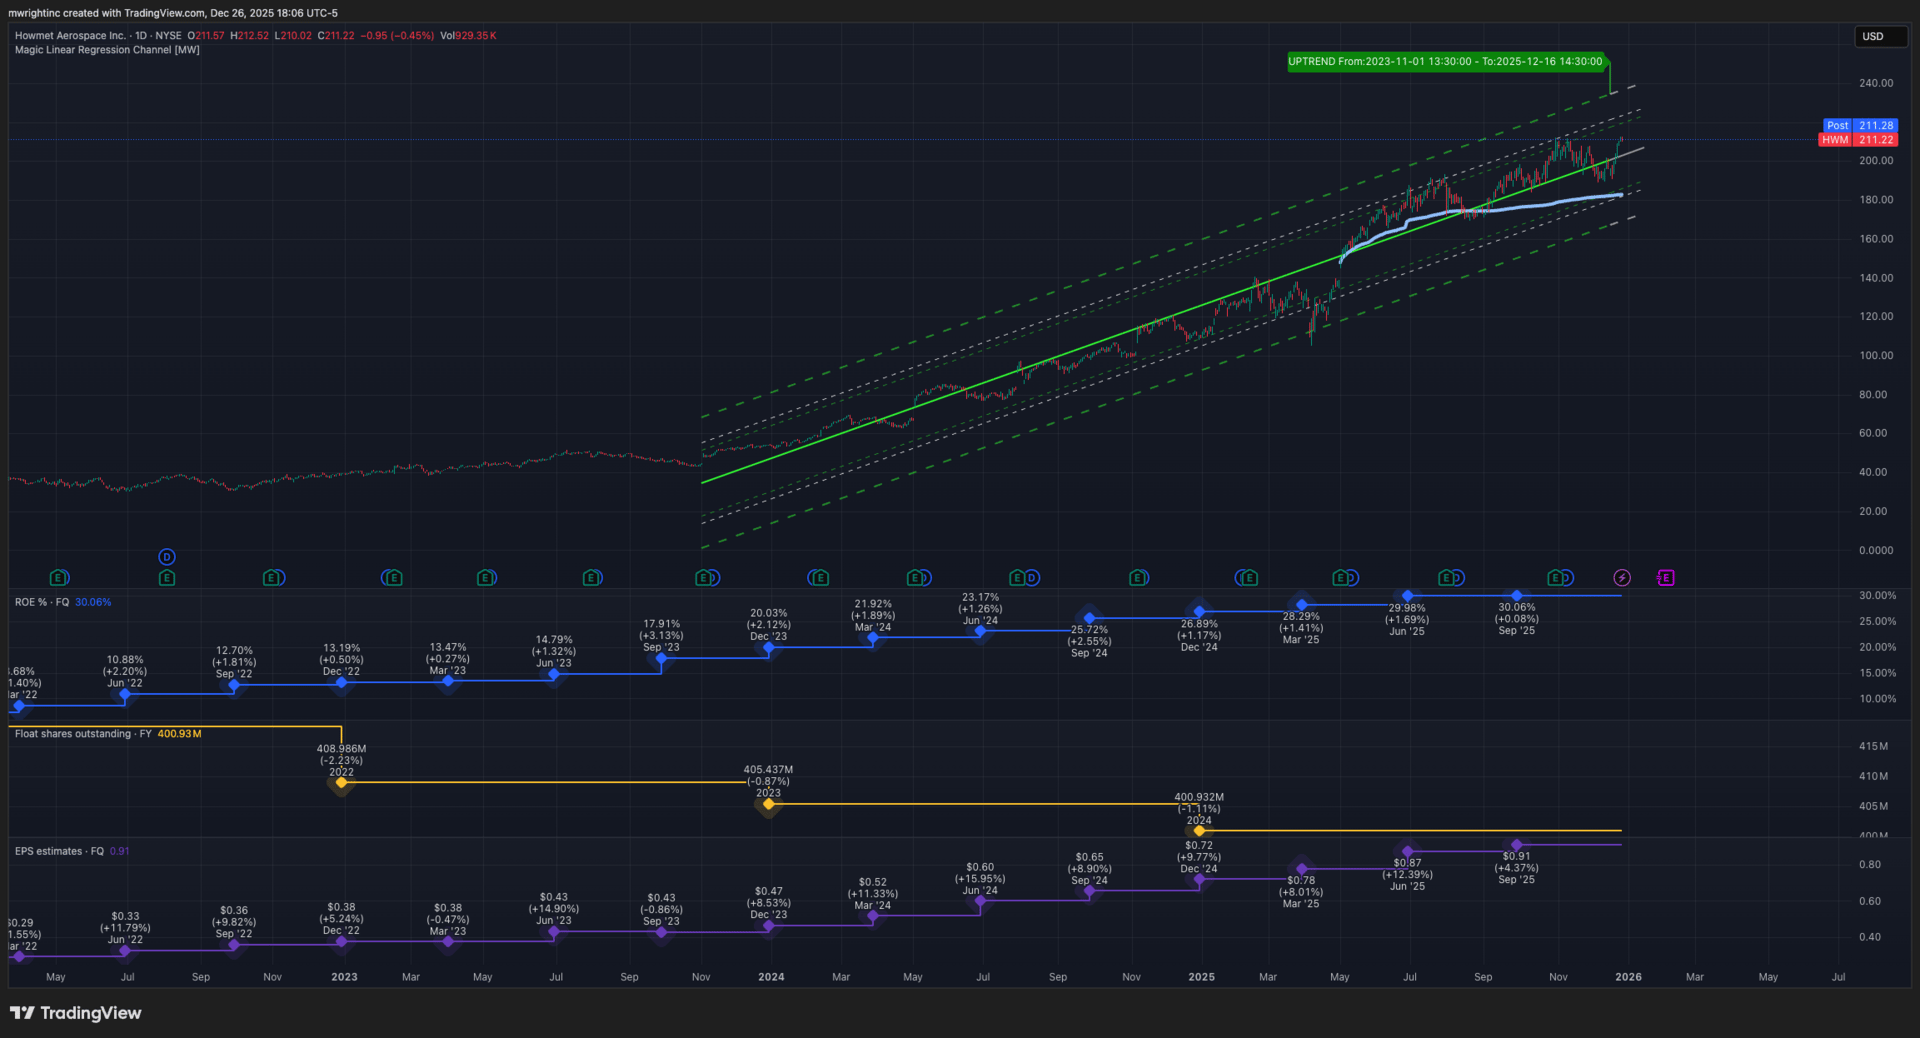
Task: Open the earnings E marker for August 2022
Action: [x=167, y=578]
